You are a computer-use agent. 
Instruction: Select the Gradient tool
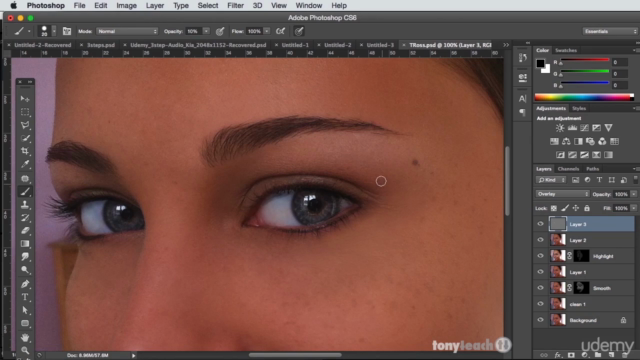pyautogui.click(x=25, y=244)
